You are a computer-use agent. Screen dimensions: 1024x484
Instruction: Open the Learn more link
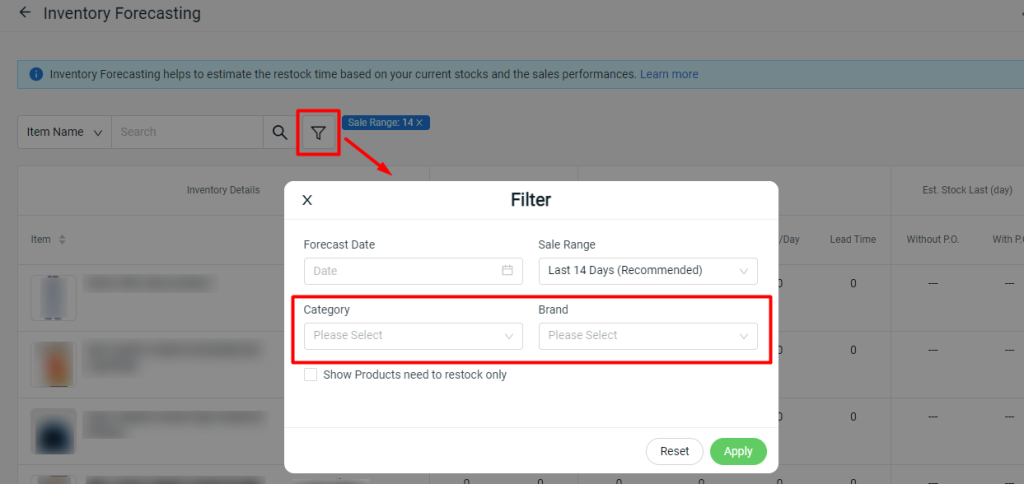[669, 74]
